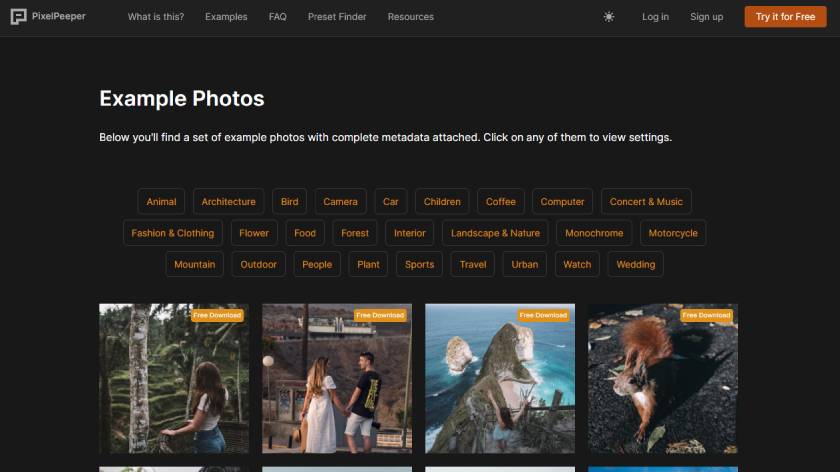This screenshot has width=840, height=472.
Task: Open the FAQ nav link
Action: [x=277, y=17]
